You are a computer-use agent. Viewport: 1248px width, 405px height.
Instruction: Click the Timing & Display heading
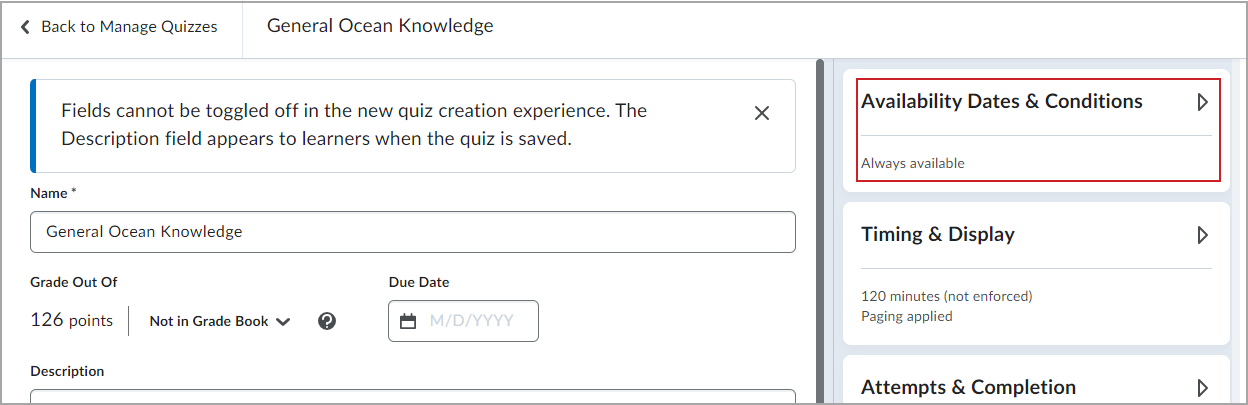point(938,234)
